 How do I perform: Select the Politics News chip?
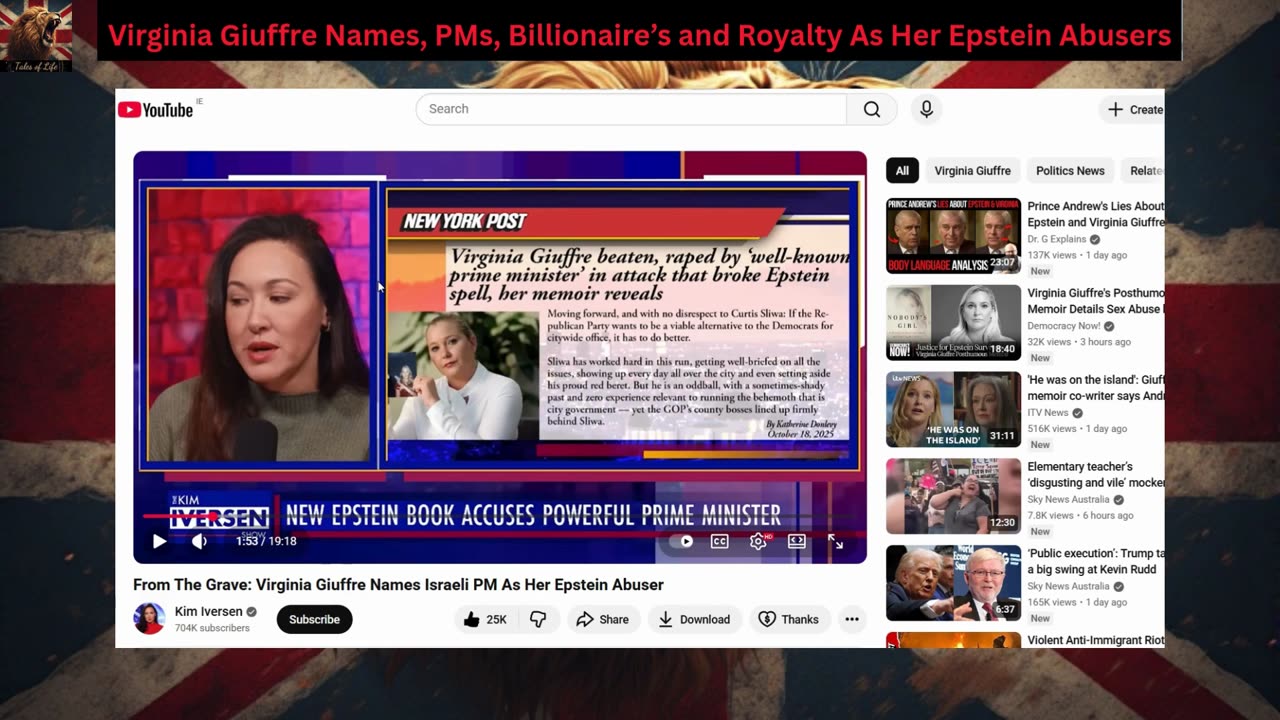[1070, 171]
